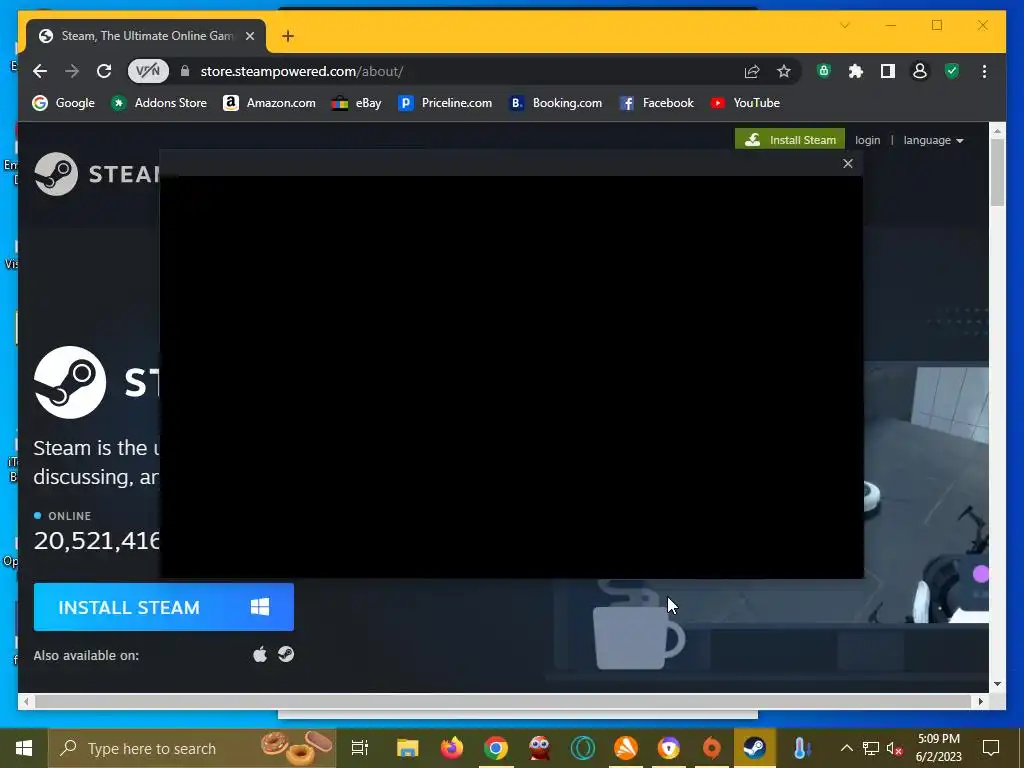
Task: Open the Windows Start menu
Action: 24,748
